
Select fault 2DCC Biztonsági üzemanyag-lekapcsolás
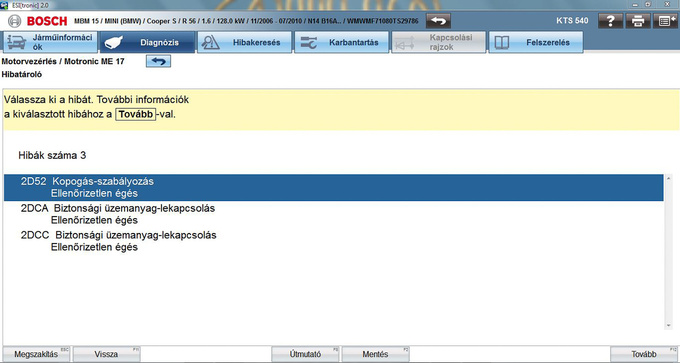[x=333, y=241]
